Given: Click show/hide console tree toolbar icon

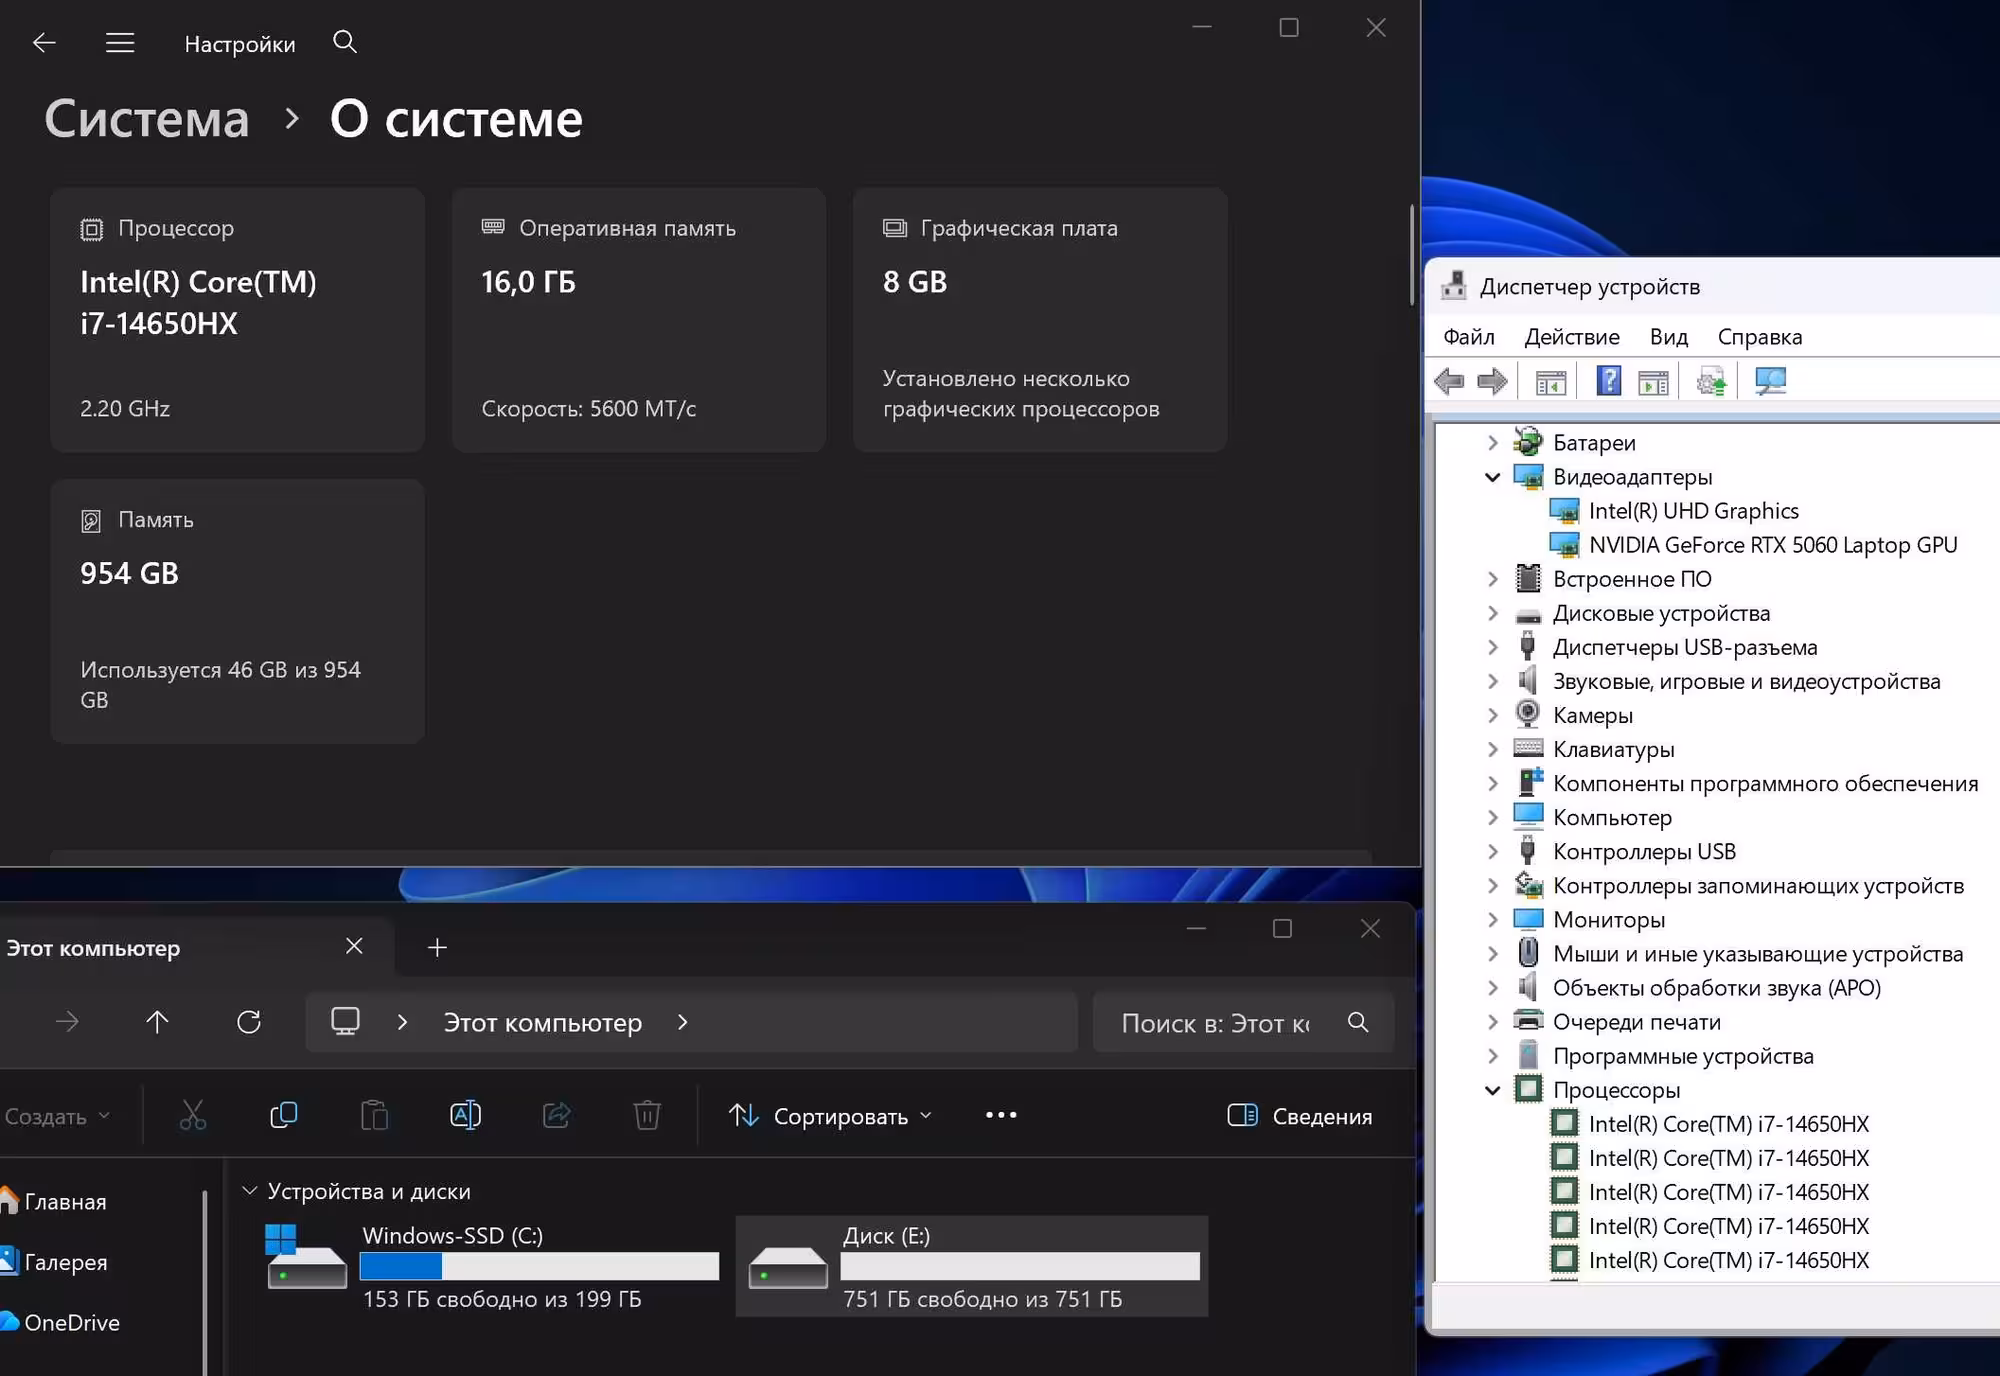Looking at the screenshot, I should point(1551,382).
